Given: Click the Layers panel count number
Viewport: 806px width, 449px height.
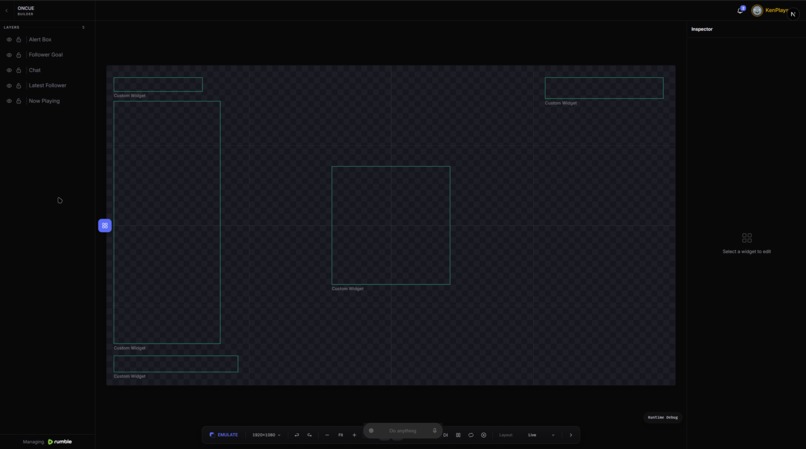Looking at the screenshot, I should [83, 27].
